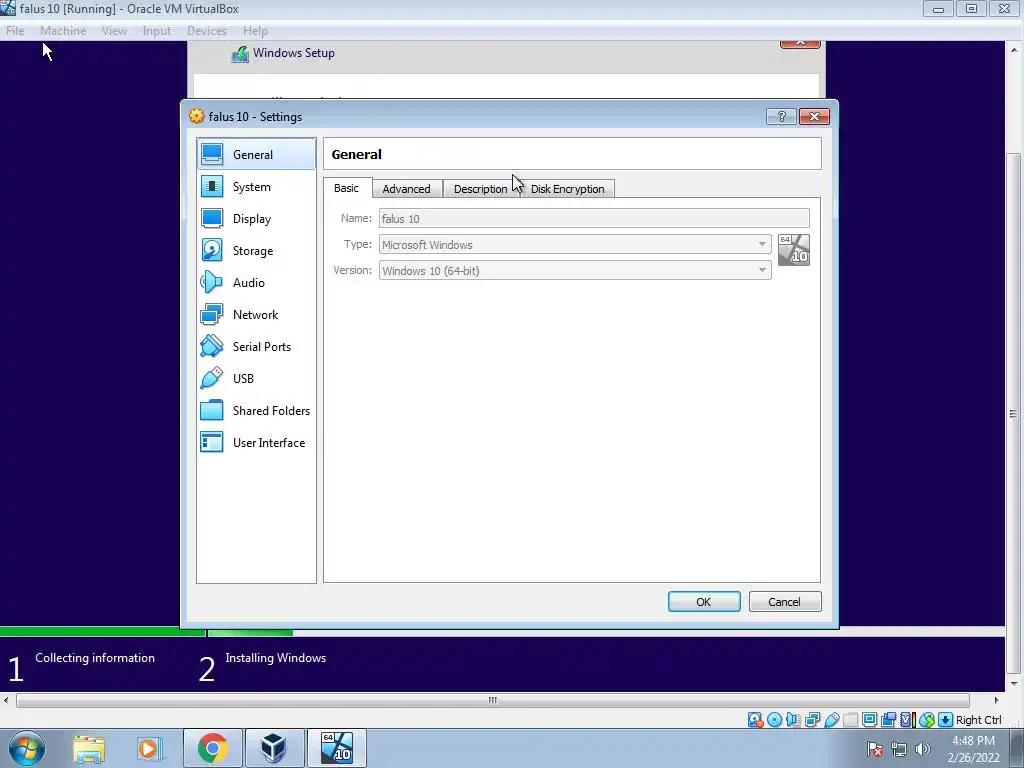Open the Audio settings category
The height and width of the screenshot is (768, 1024).
[256, 283]
